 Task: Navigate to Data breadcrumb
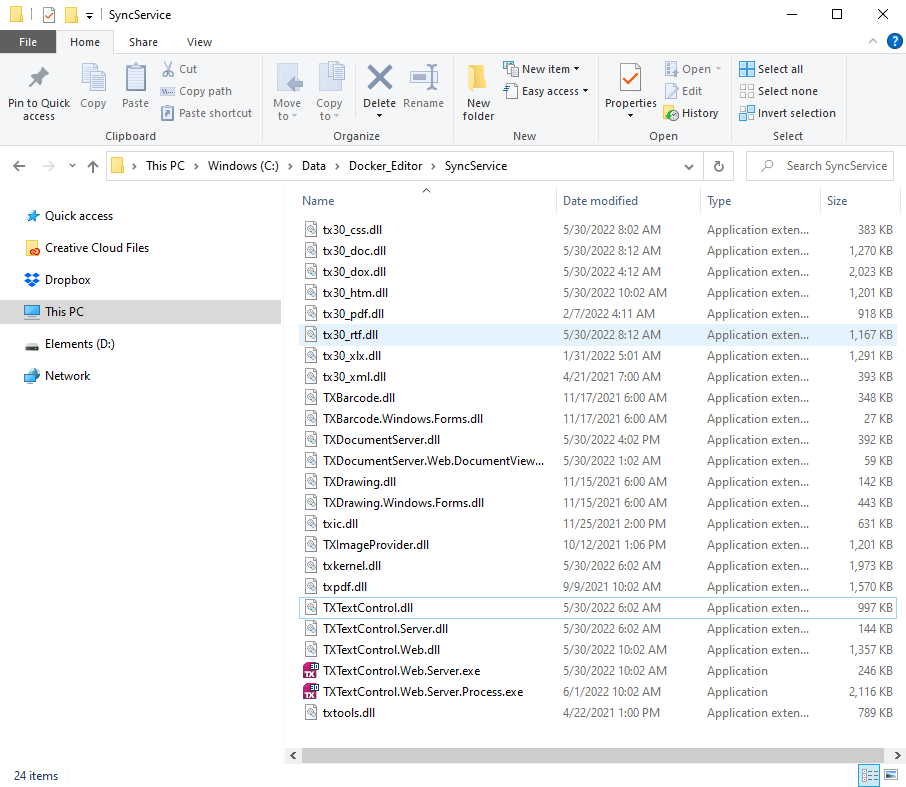[314, 166]
